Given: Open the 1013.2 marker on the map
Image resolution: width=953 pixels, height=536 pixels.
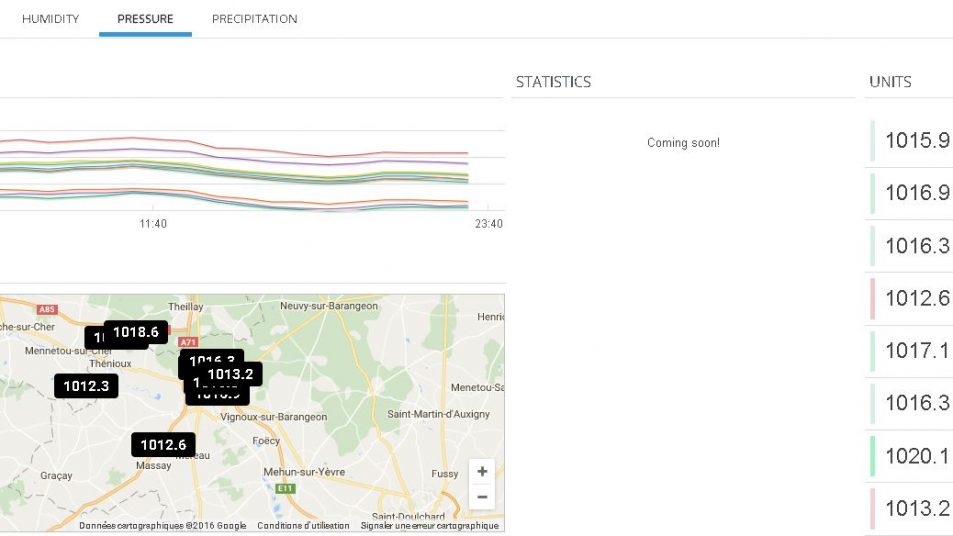Looking at the screenshot, I should 231,375.
